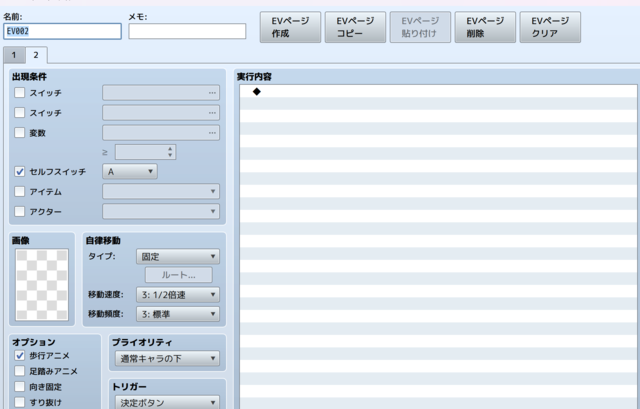
Task: Enable the アクター condition checkbox
Action: pyautogui.click(x=20, y=211)
